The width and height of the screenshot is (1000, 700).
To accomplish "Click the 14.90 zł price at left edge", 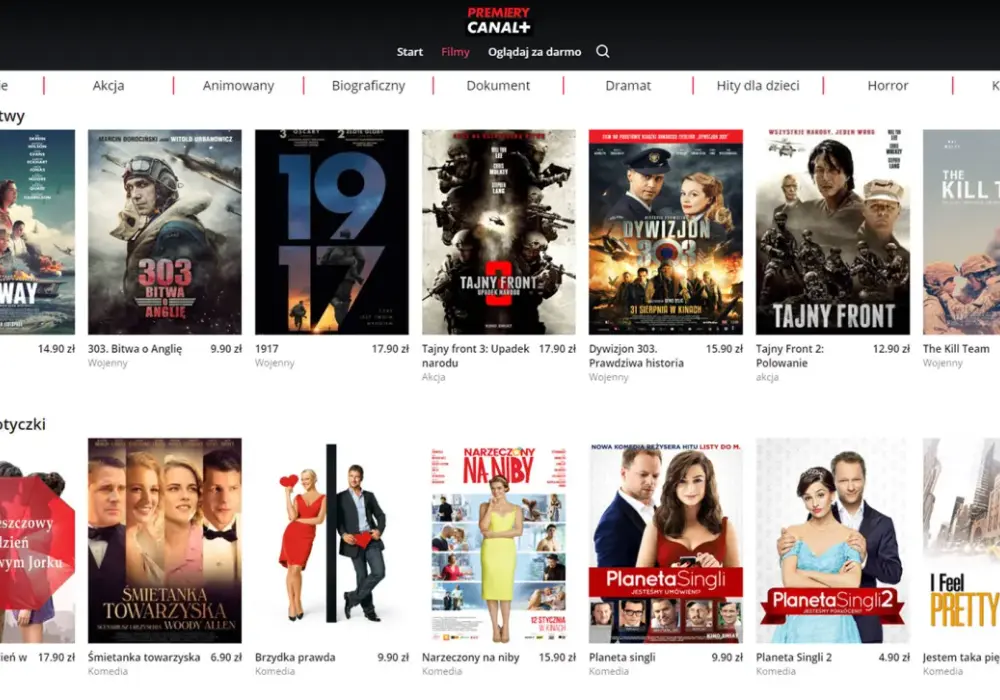I will tap(56, 349).
